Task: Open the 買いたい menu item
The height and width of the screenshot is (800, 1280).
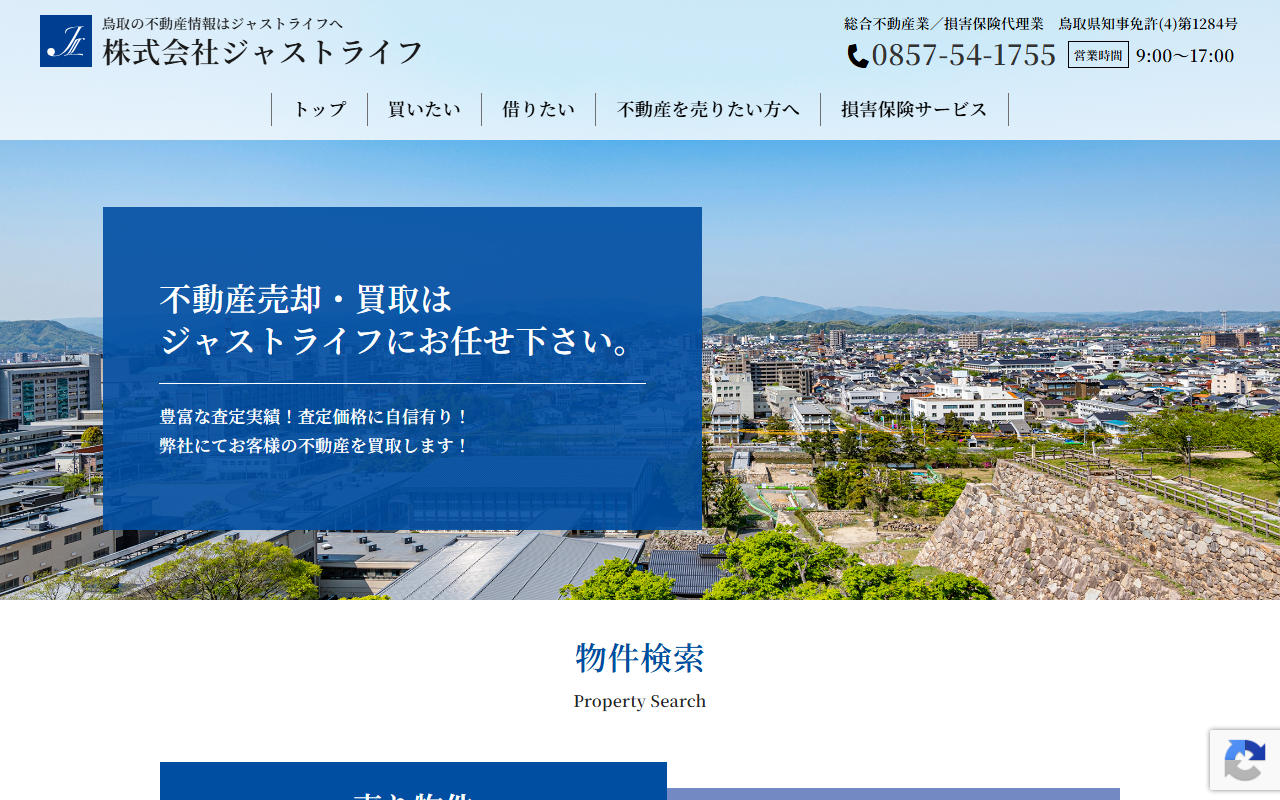Action: tap(425, 110)
